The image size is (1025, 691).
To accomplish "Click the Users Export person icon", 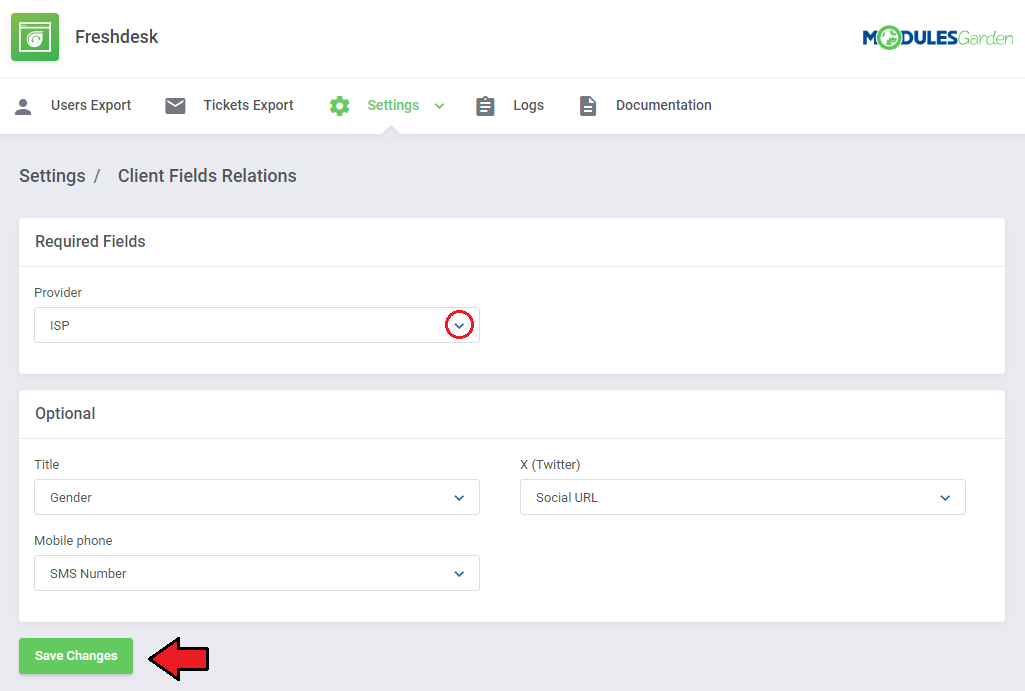I will click(24, 106).
